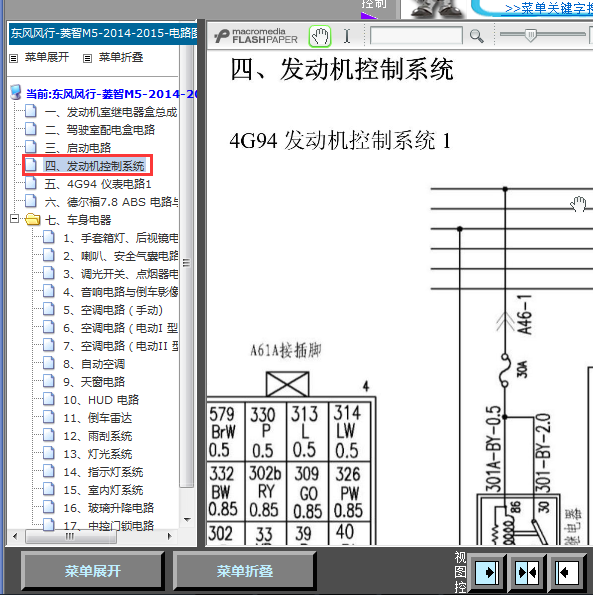Viewport: 593px width, 595px height.
Task: Open 10、HUD 电路 item
Action: (101, 400)
